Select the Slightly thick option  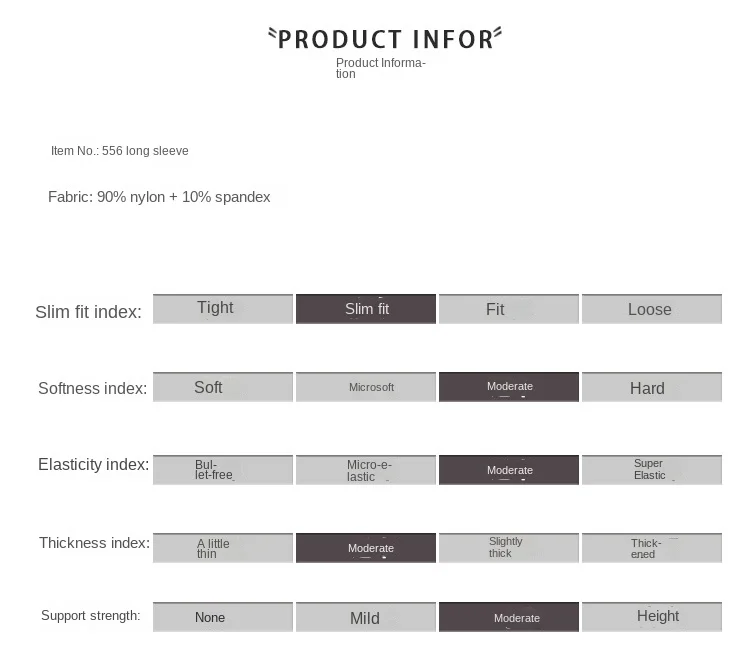click(509, 548)
